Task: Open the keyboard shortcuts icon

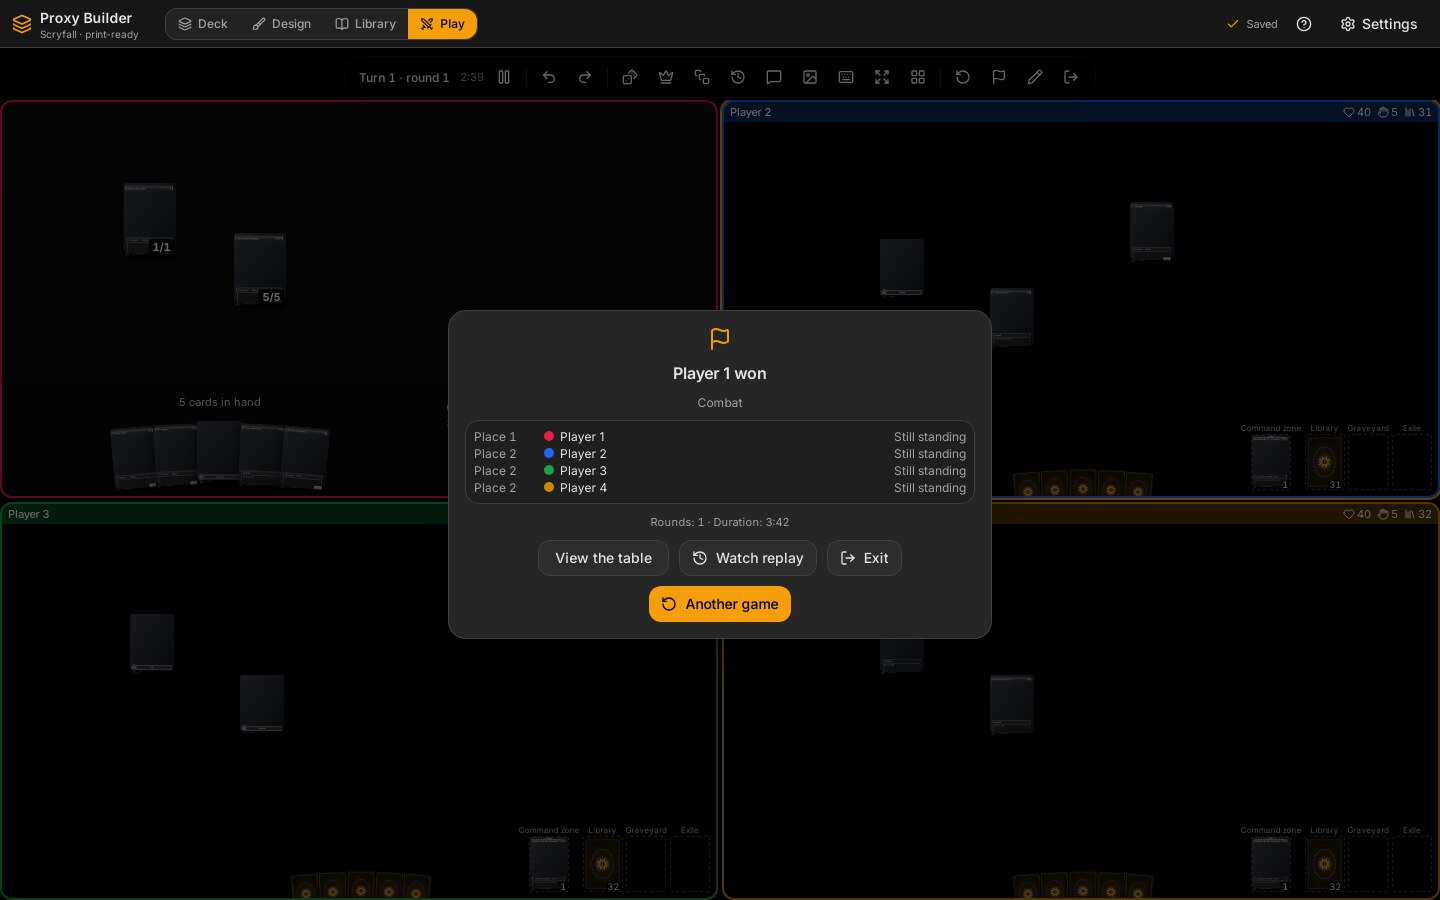Action: [846, 77]
